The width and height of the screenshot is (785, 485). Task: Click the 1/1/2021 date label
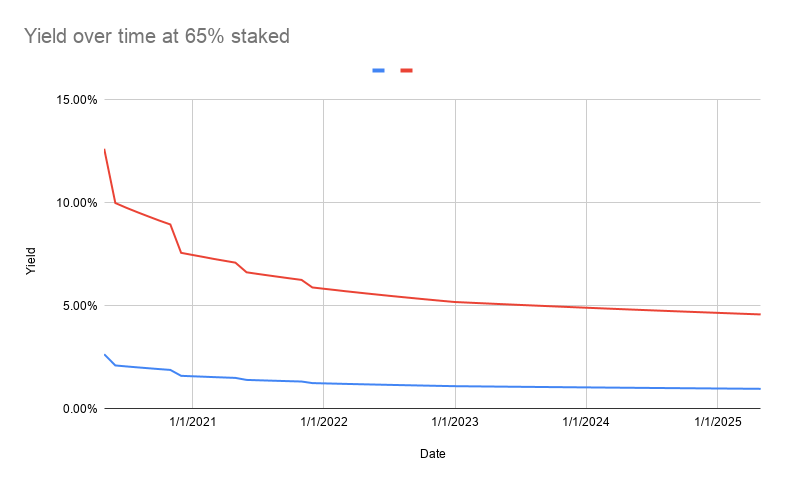(x=193, y=422)
